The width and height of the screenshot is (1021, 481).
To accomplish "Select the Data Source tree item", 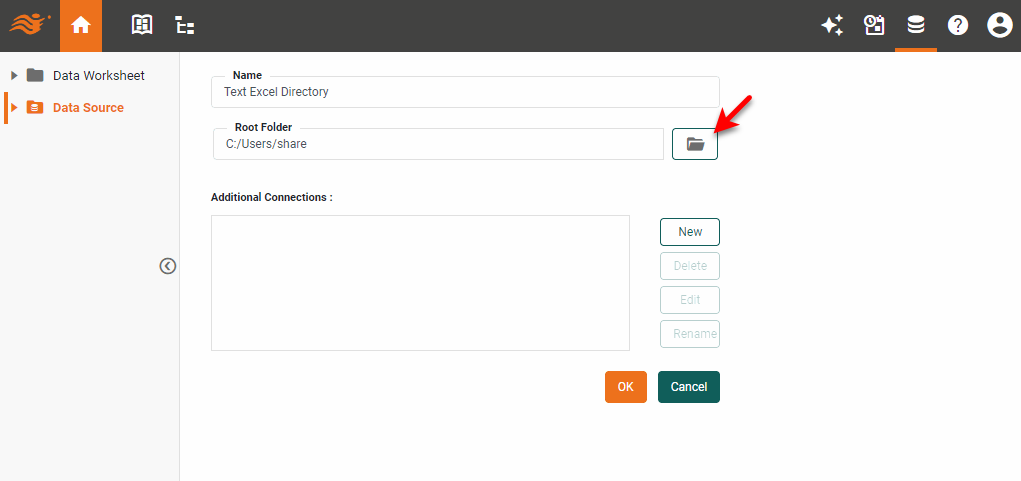I will (x=88, y=107).
